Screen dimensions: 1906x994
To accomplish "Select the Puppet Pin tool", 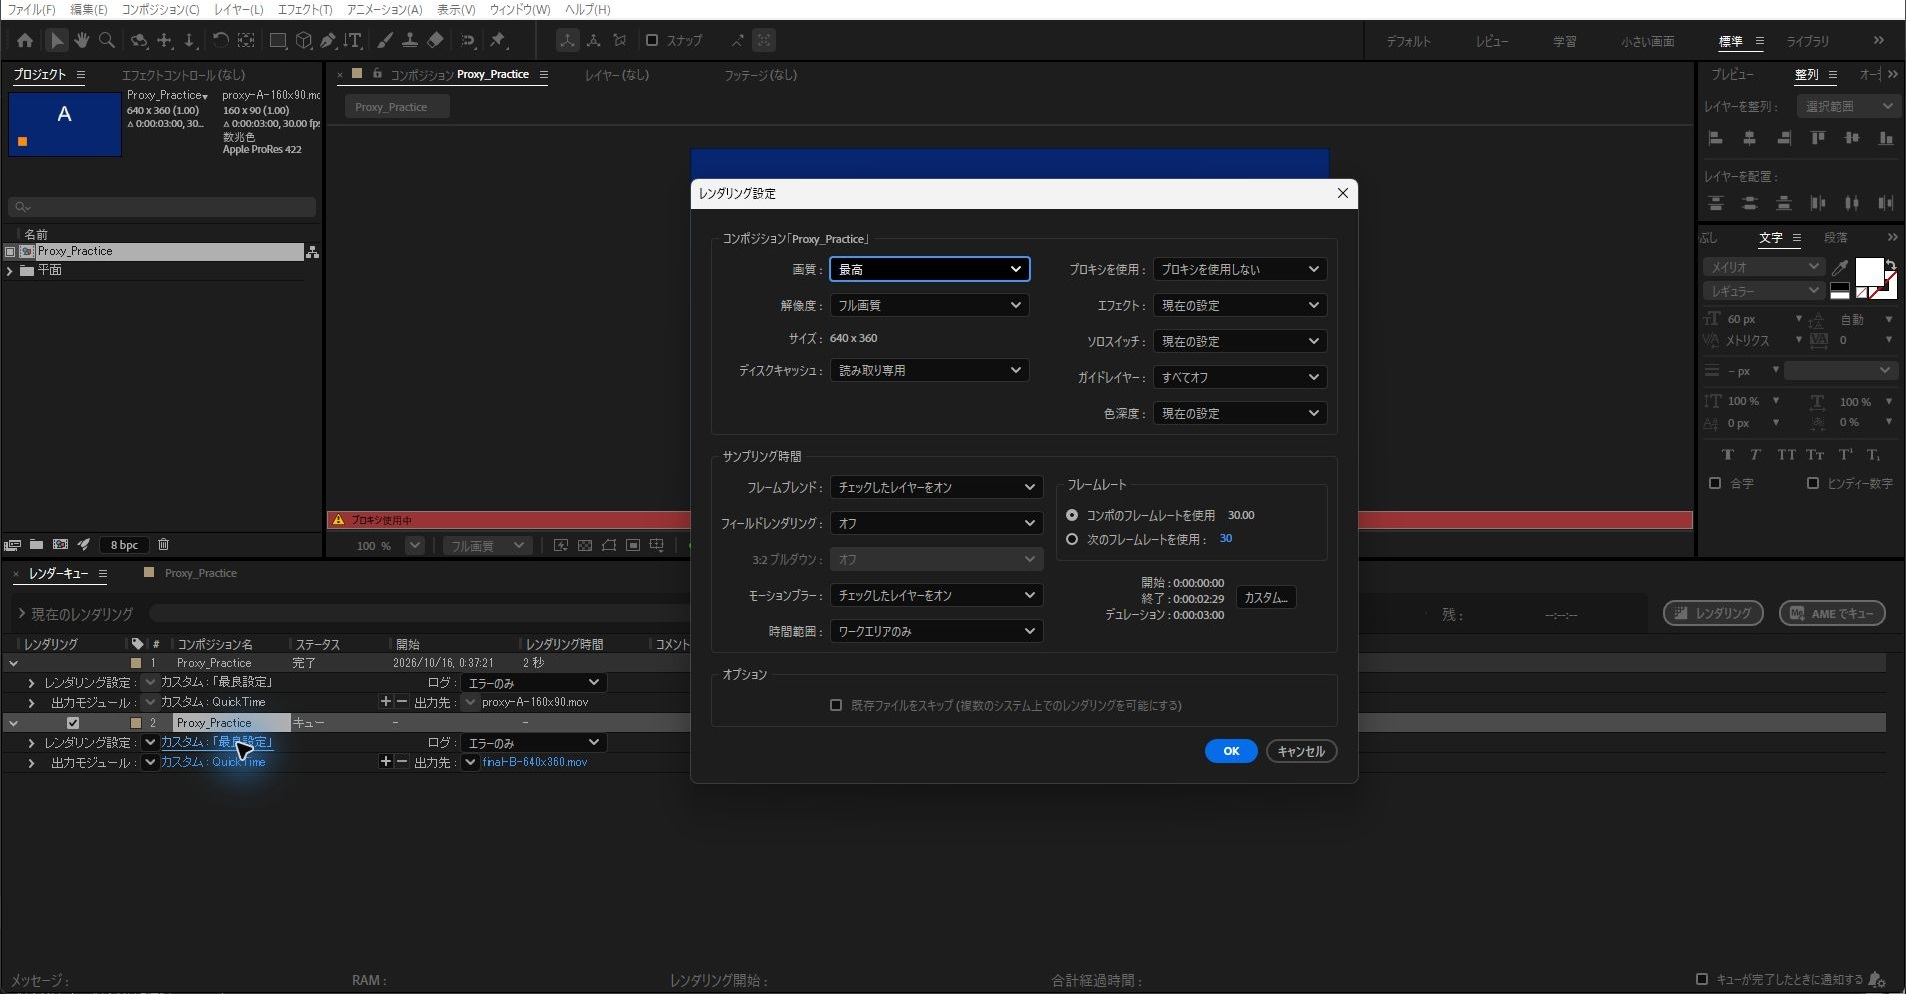I will pyautogui.click(x=499, y=41).
